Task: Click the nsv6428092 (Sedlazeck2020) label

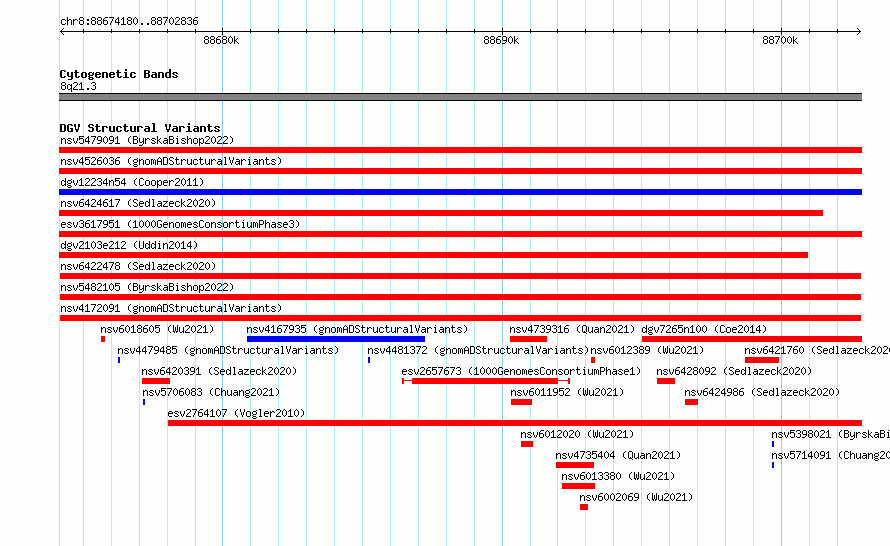Action: [734, 371]
